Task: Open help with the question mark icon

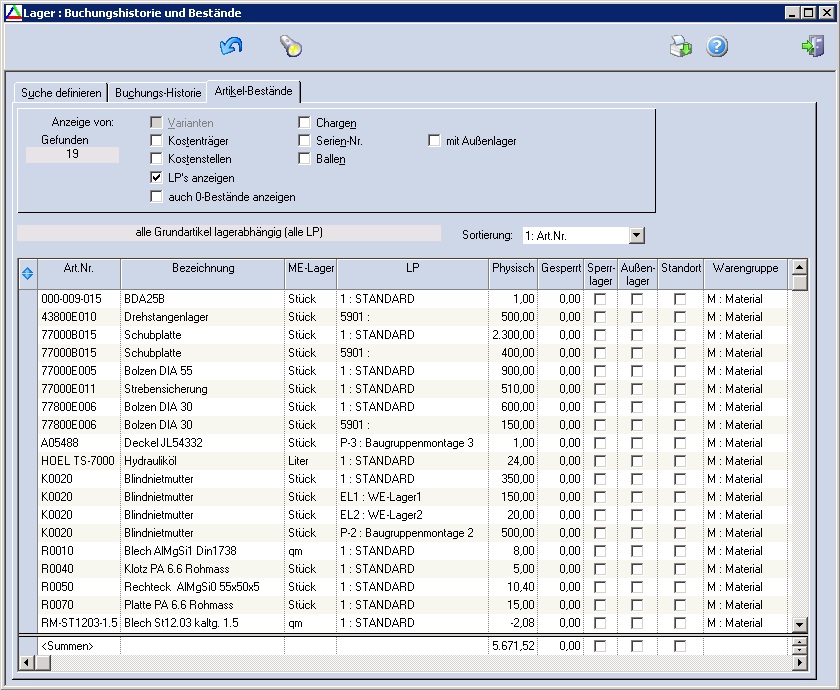Action: tap(717, 46)
